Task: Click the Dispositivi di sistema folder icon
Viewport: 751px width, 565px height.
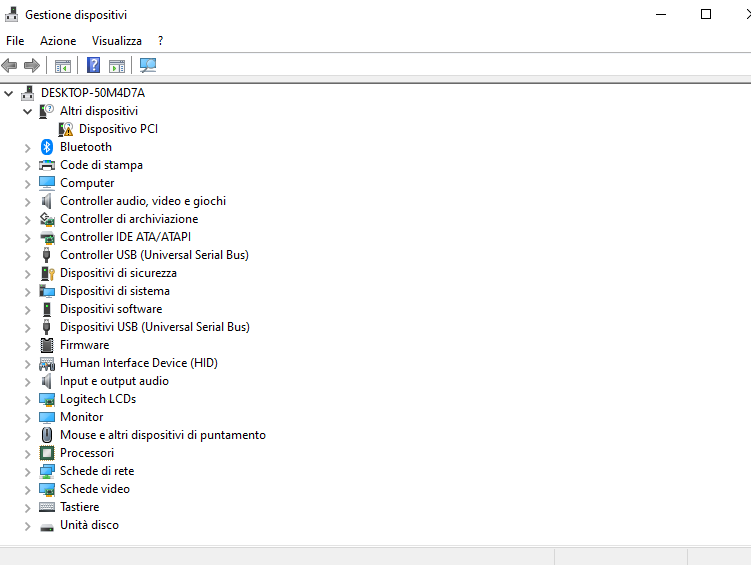Action: pyautogui.click(x=47, y=291)
